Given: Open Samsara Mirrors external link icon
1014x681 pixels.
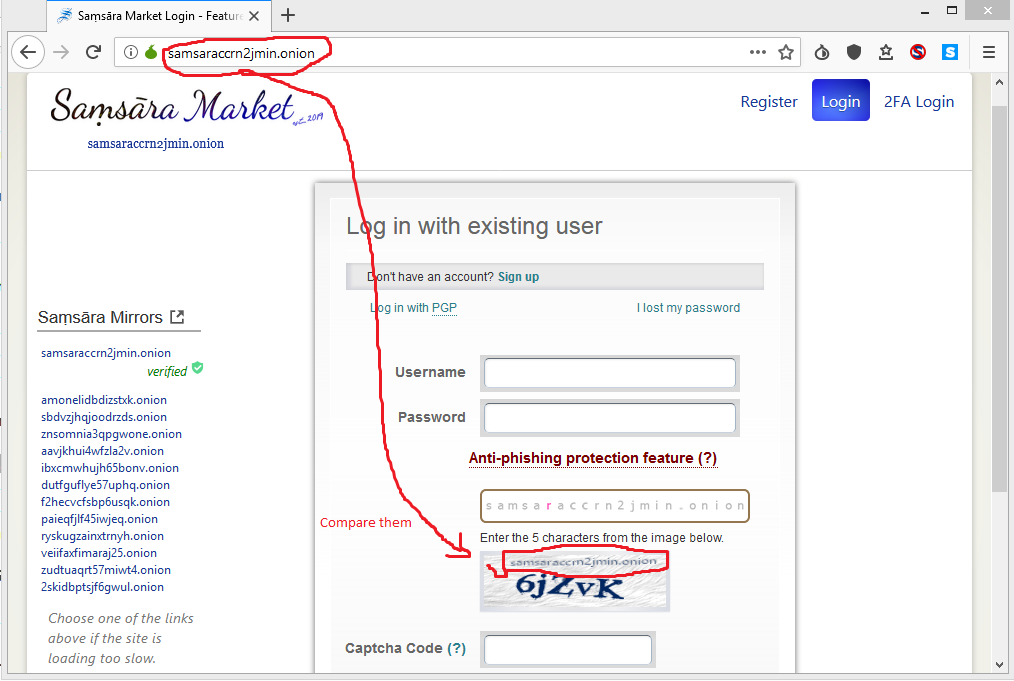Looking at the screenshot, I should [177, 317].
